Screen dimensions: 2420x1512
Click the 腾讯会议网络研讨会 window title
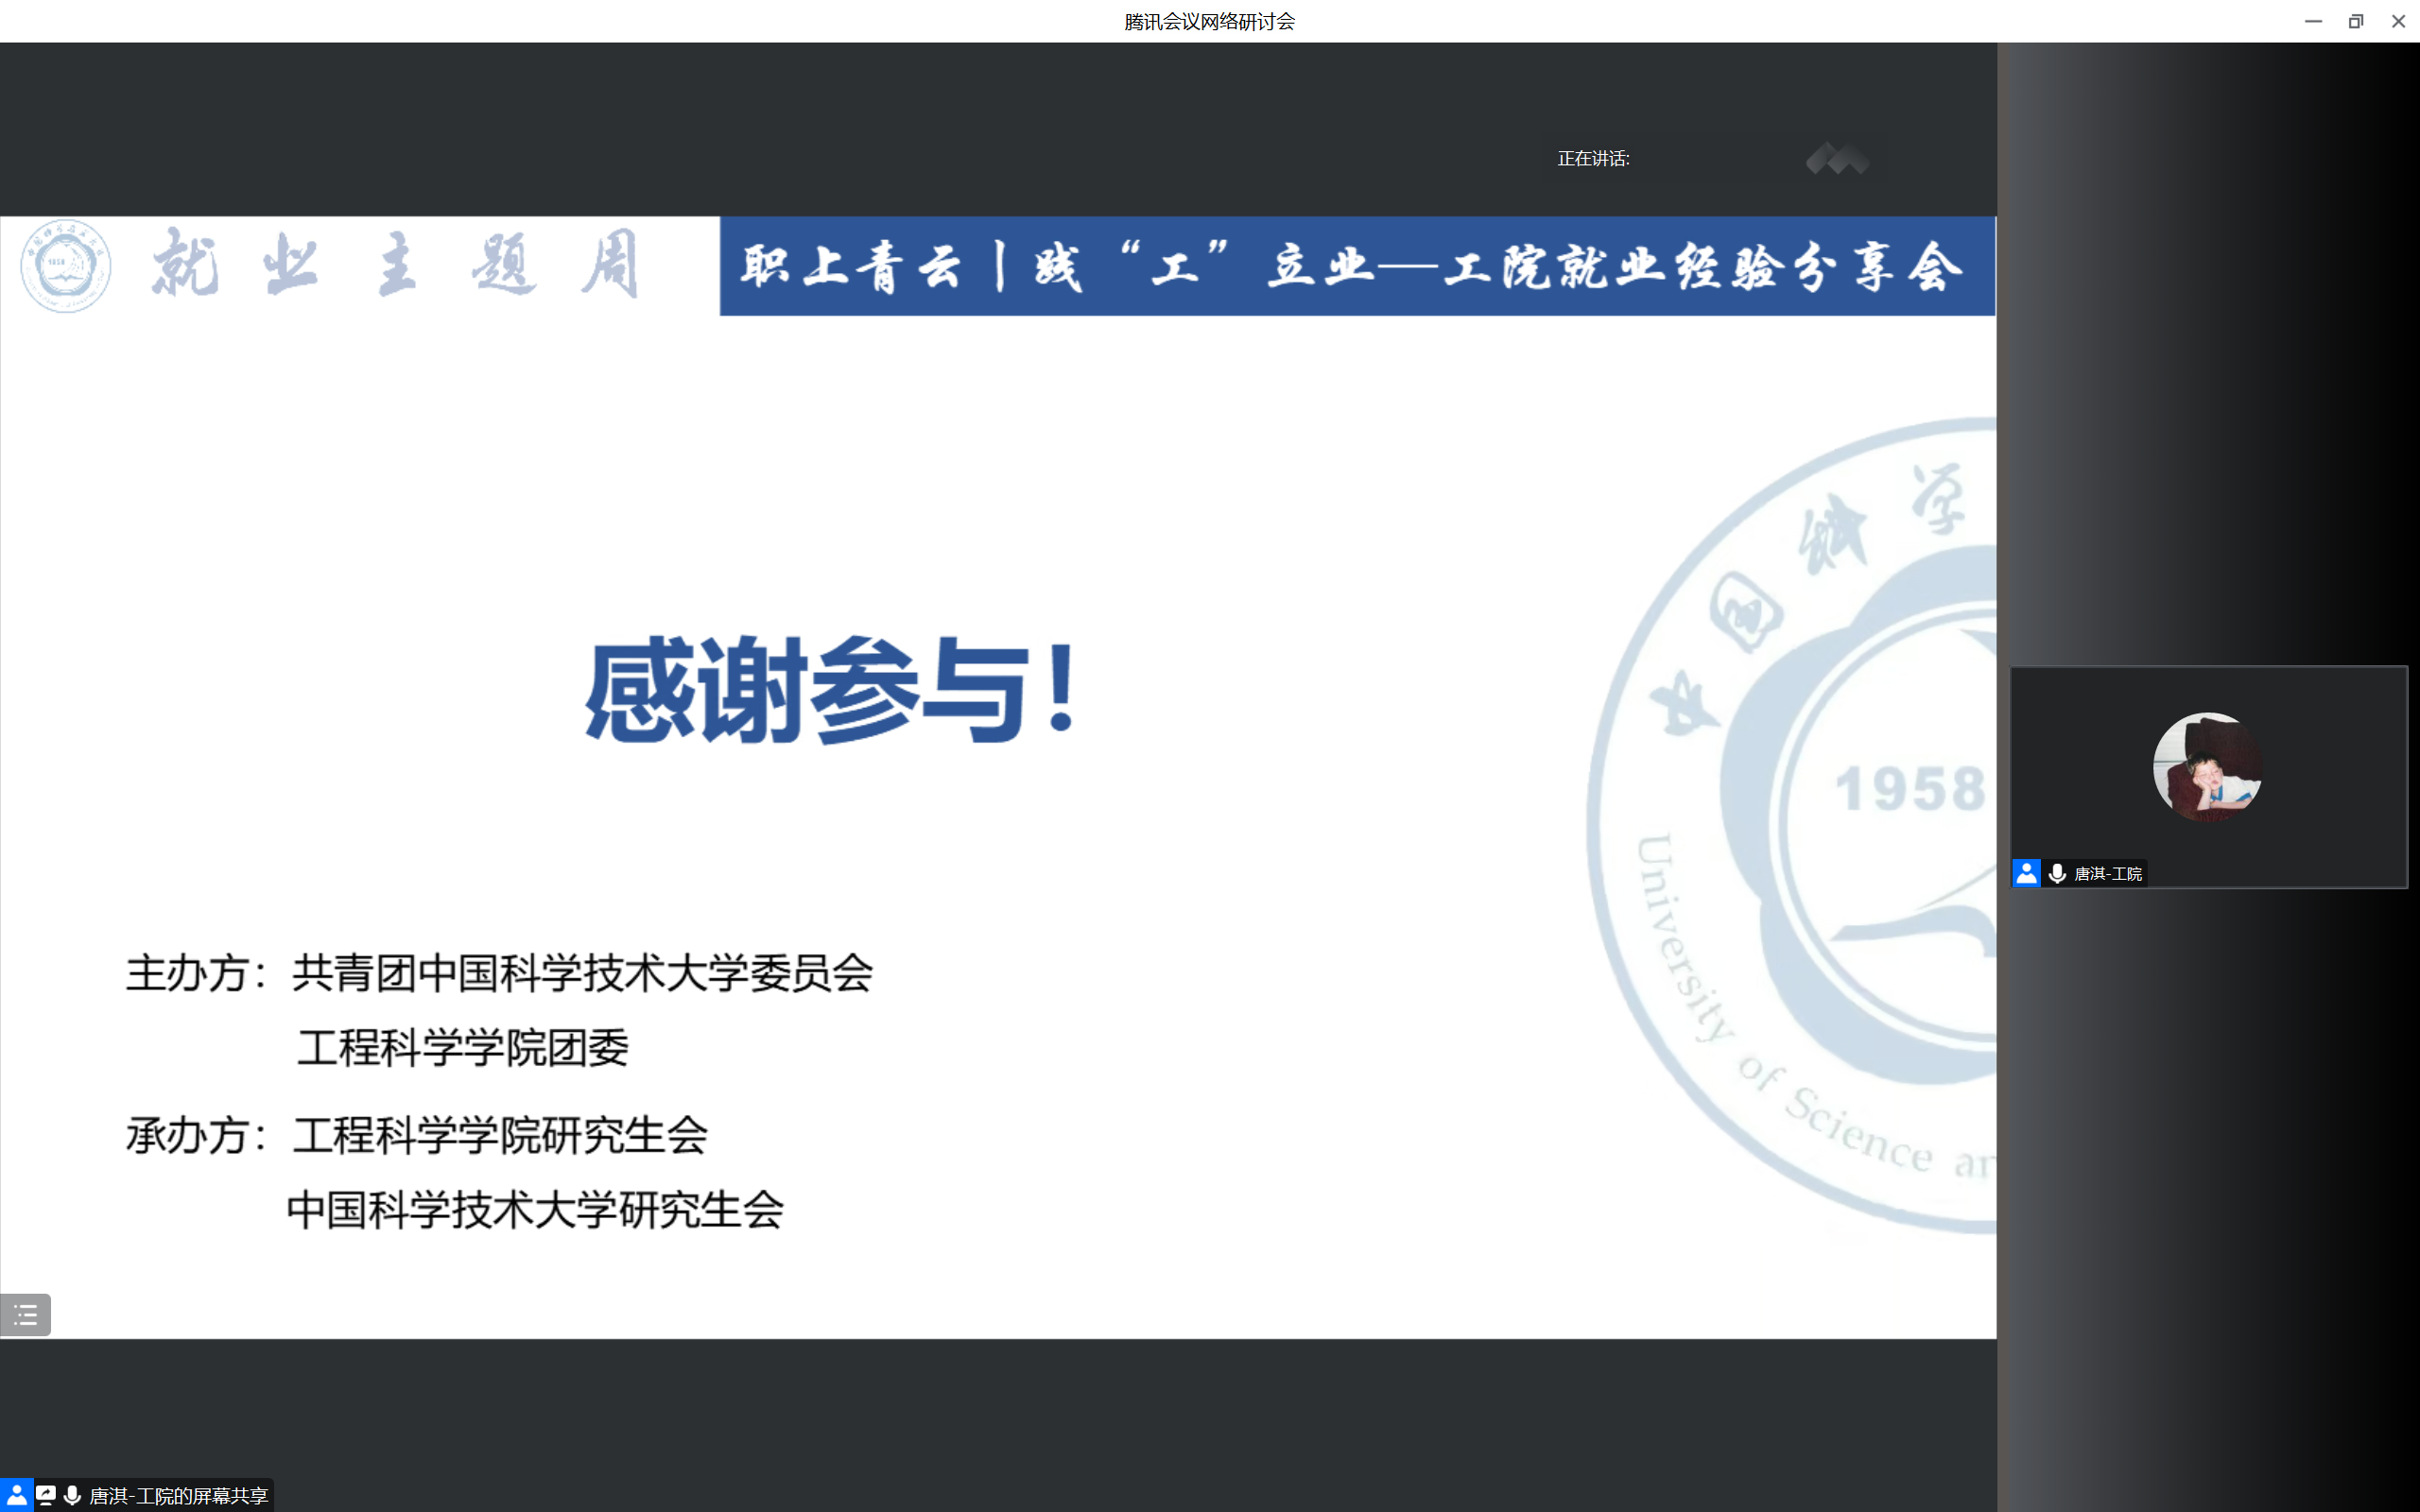tap(1209, 21)
